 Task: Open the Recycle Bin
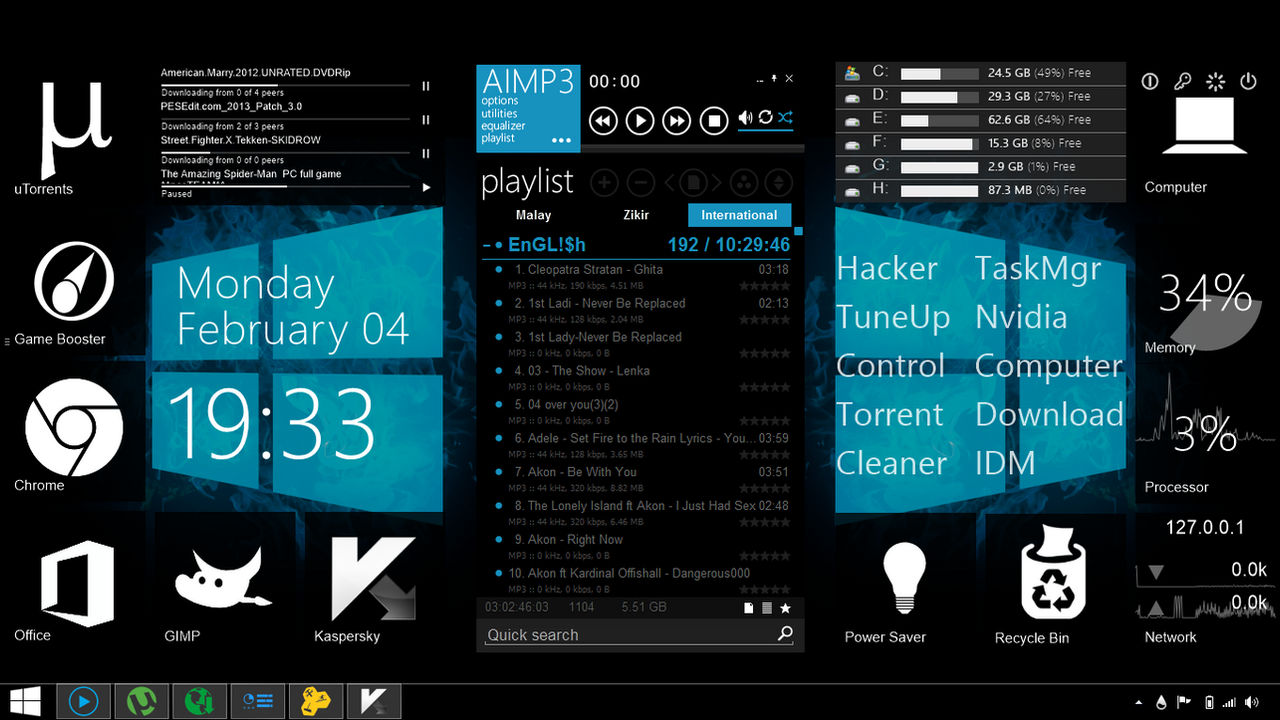click(x=1053, y=573)
